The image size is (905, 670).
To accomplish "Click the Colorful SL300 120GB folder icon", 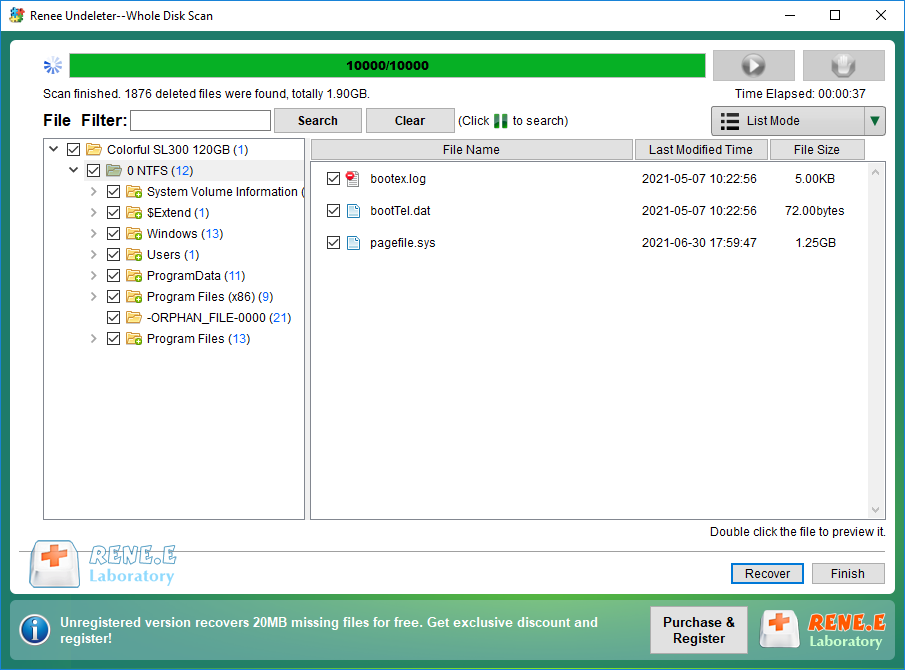I will click(94, 149).
